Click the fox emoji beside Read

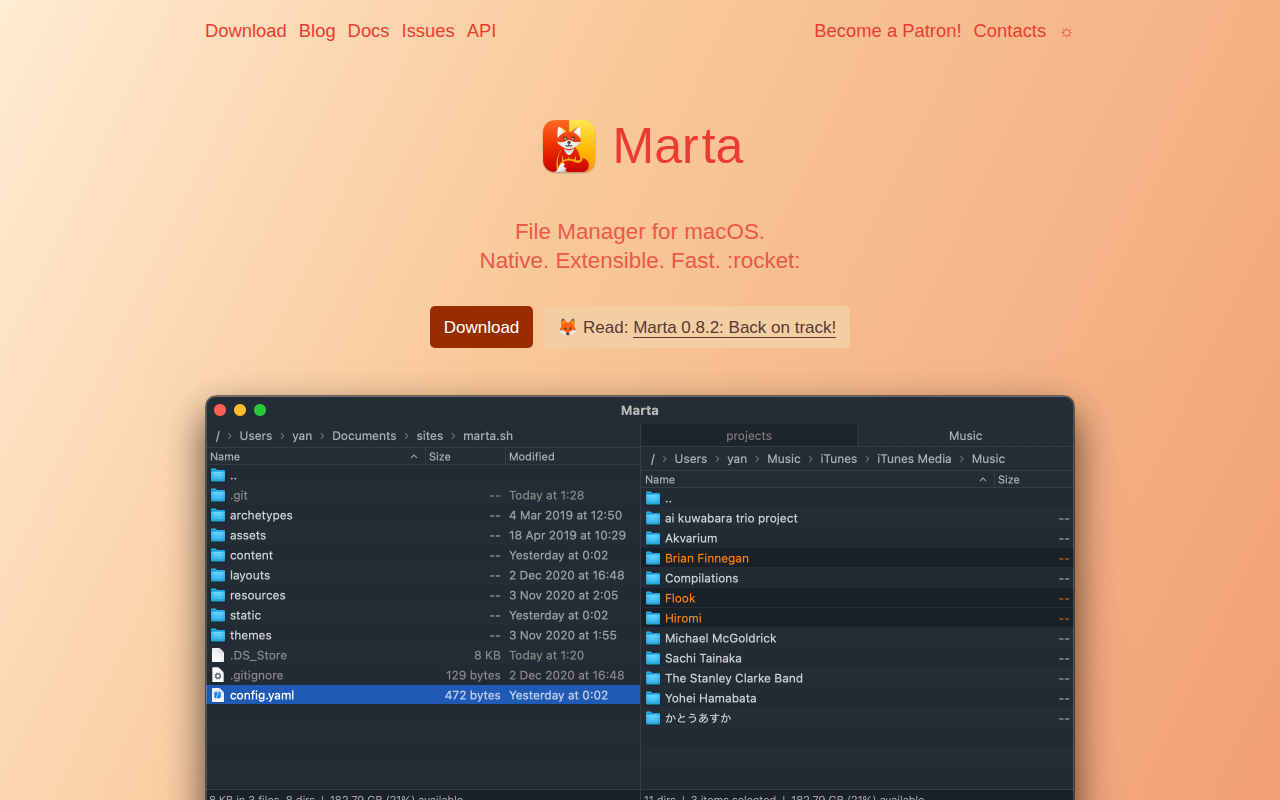[x=568, y=327]
